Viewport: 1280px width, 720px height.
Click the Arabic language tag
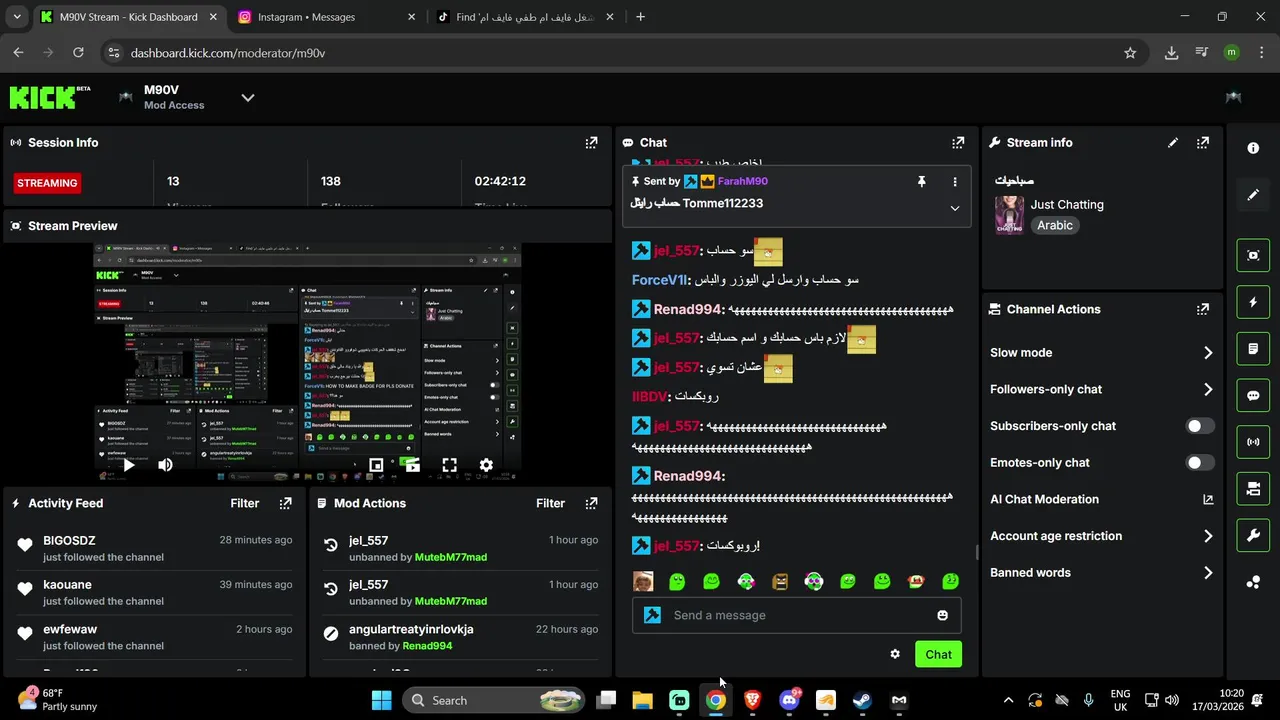click(1055, 226)
